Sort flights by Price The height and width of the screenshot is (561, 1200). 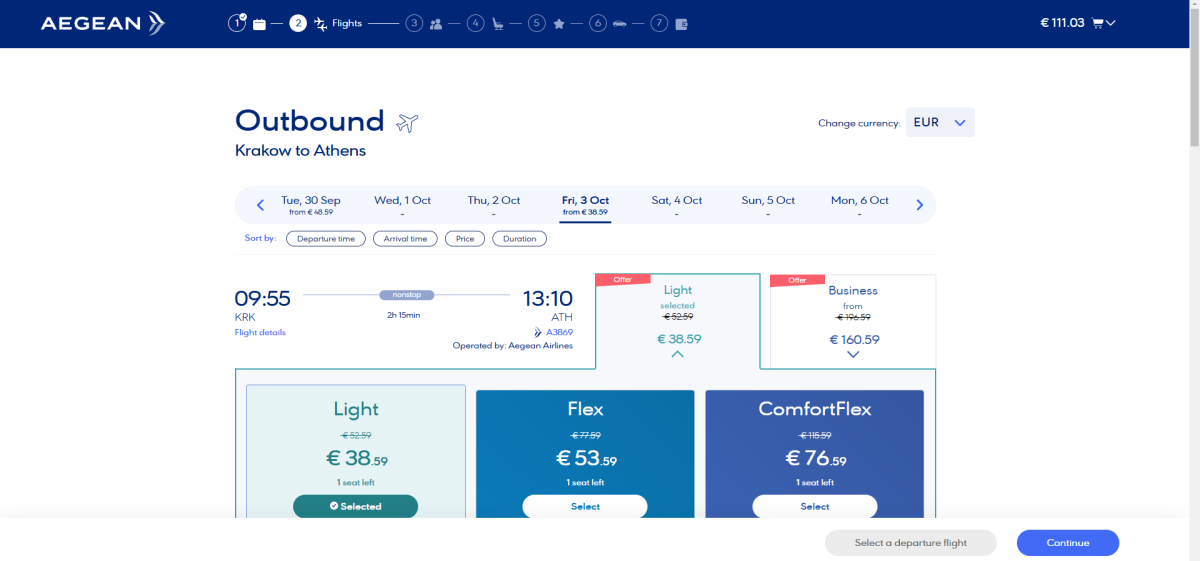pyautogui.click(x=466, y=239)
